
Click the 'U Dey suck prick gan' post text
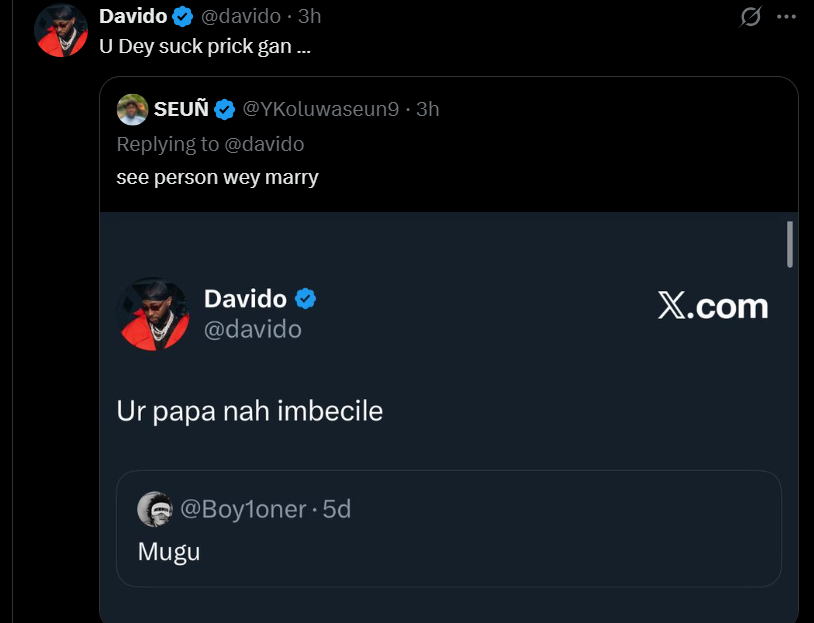(203, 47)
